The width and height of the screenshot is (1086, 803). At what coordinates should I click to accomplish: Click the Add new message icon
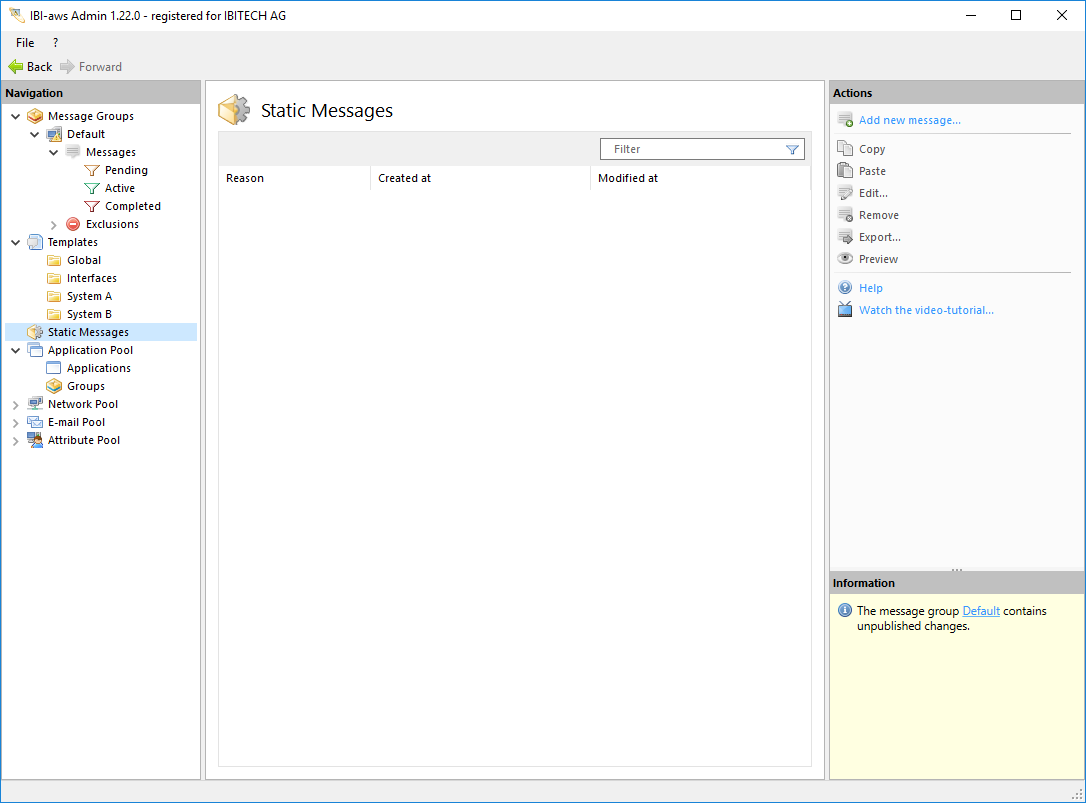click(845, 120)
